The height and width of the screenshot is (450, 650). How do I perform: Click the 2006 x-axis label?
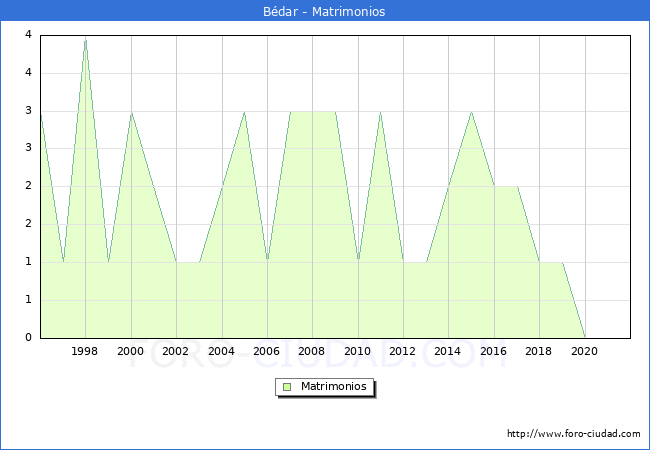[x=267, y=351]
